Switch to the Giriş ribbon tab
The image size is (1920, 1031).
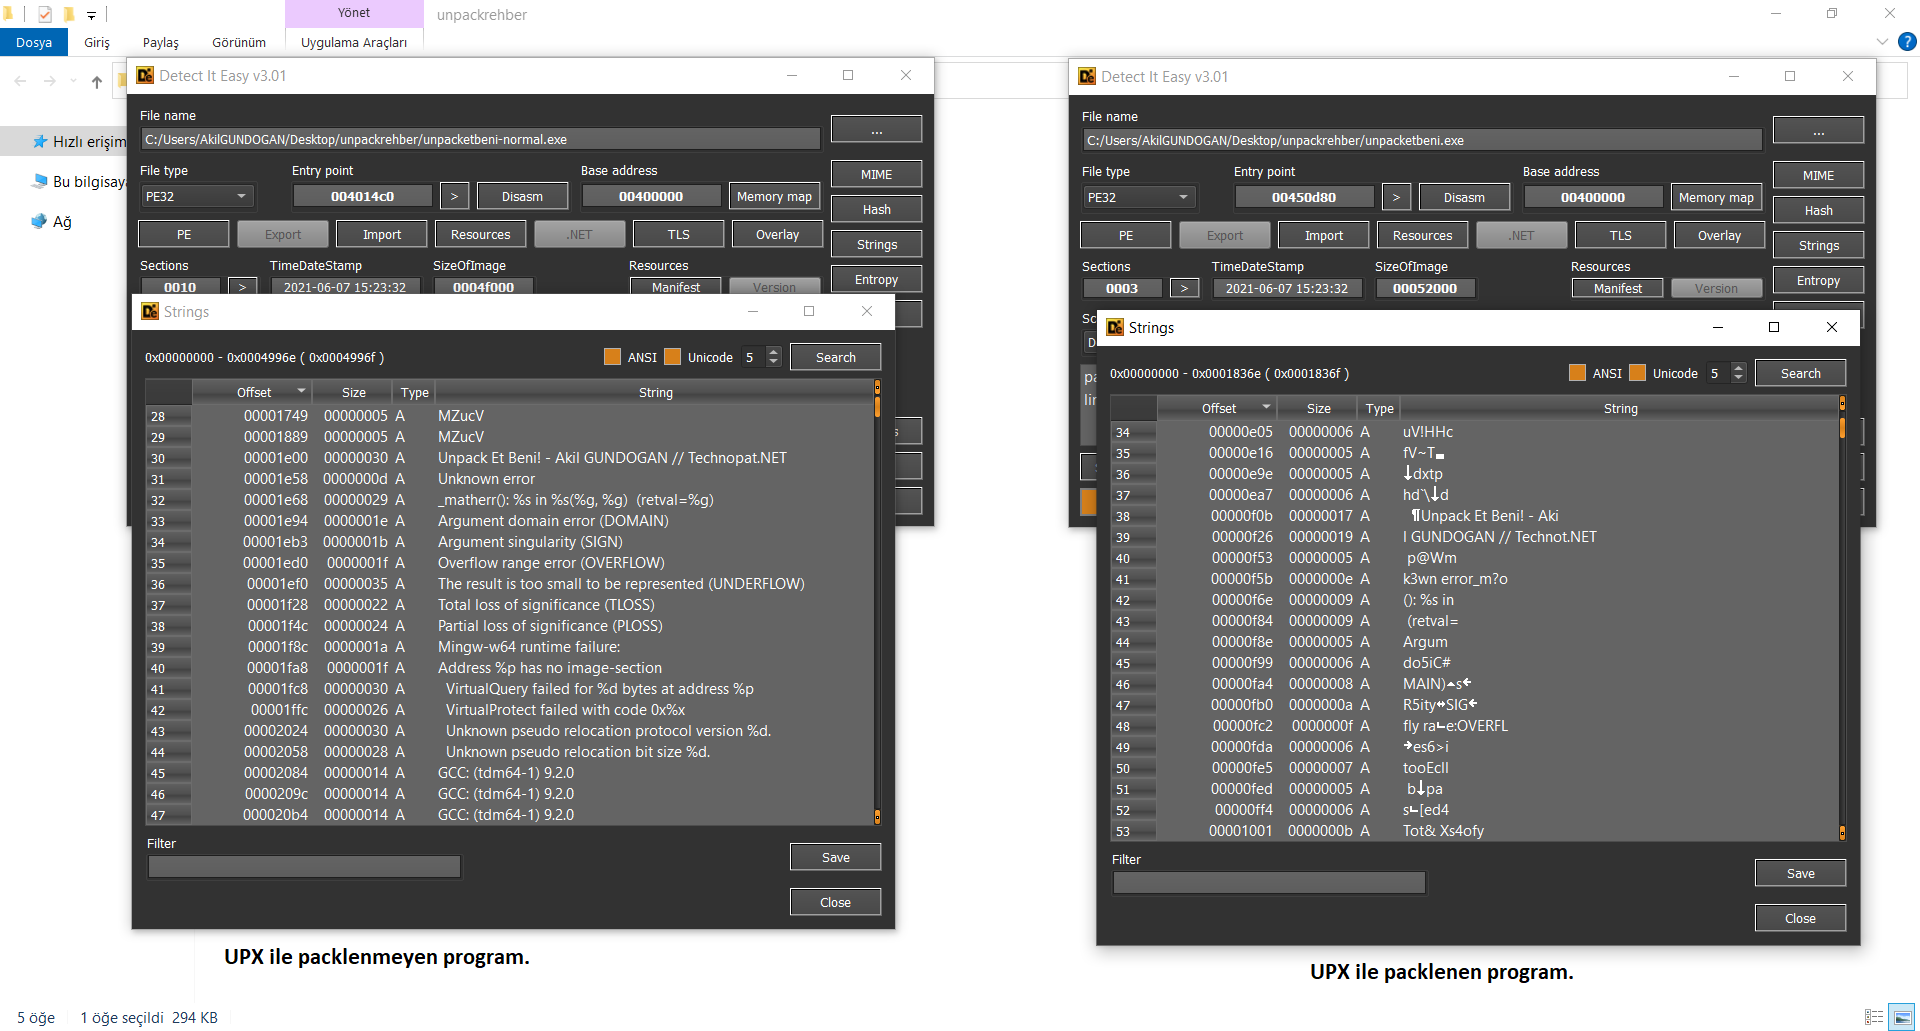point(97,42)
